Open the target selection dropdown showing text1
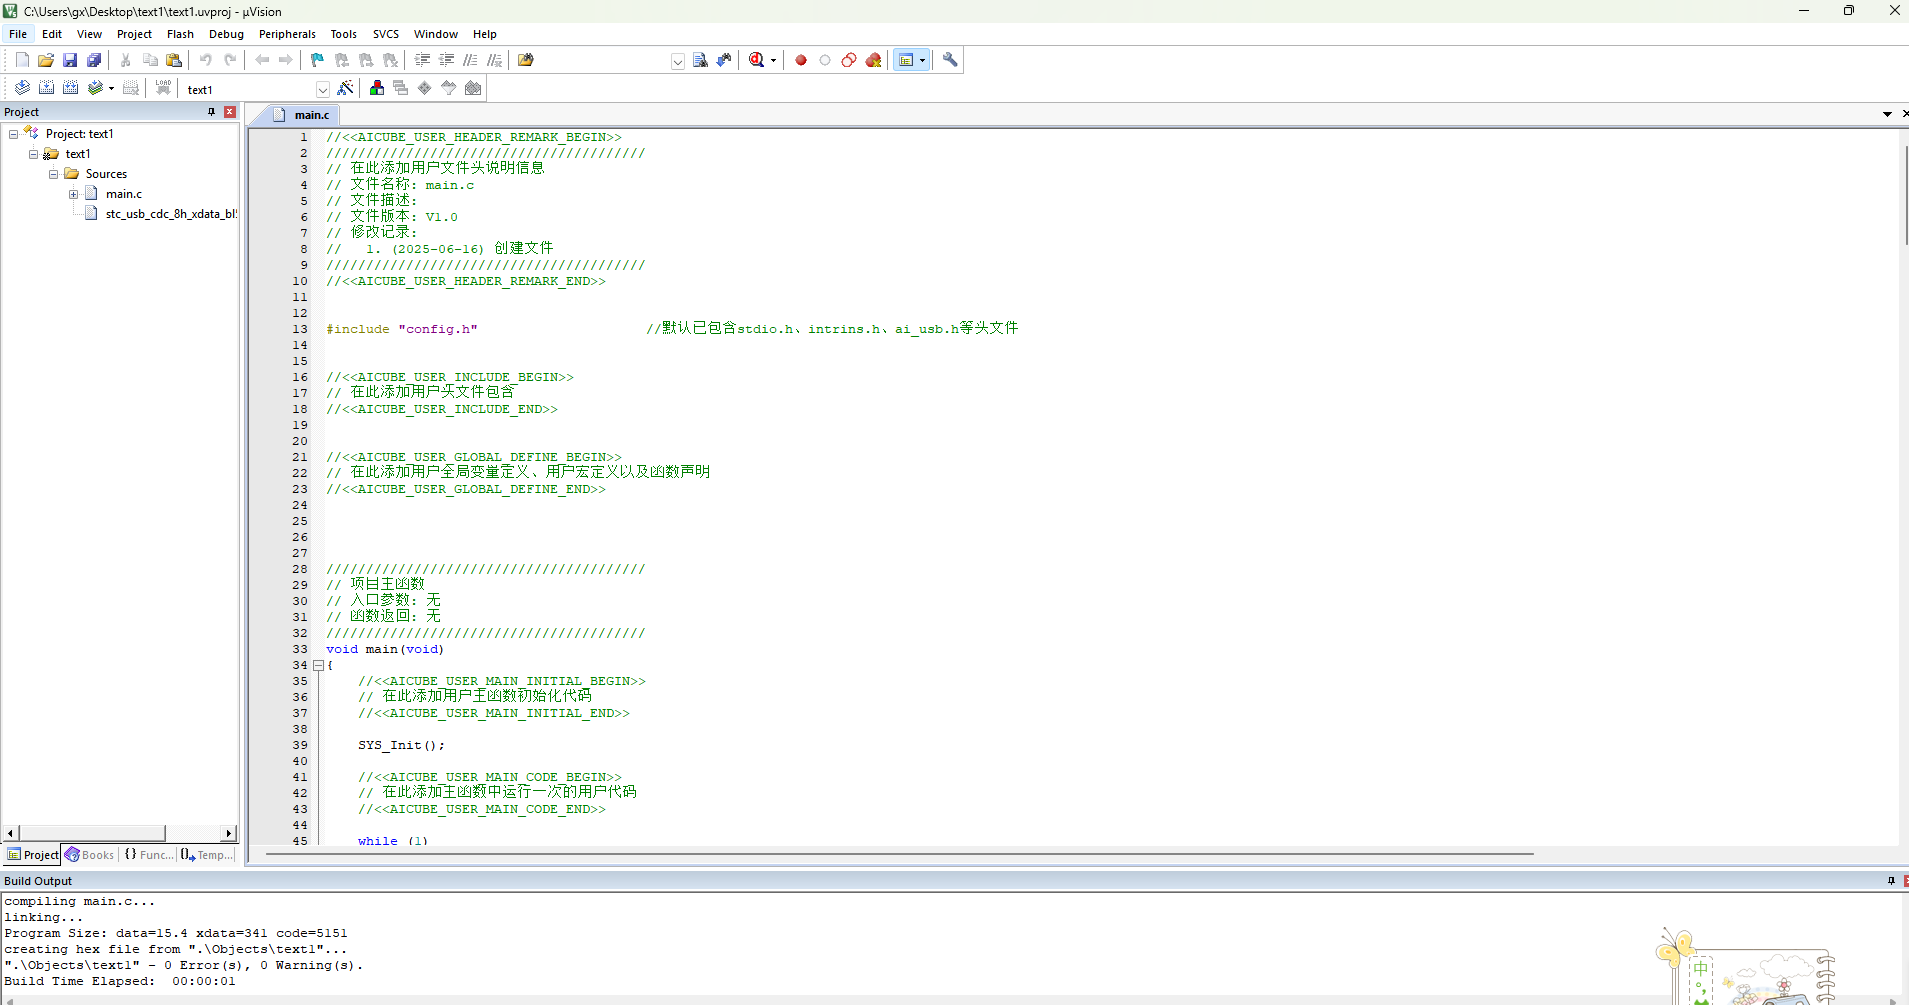The image size is (1909, 1005). (x=322, y=89)
